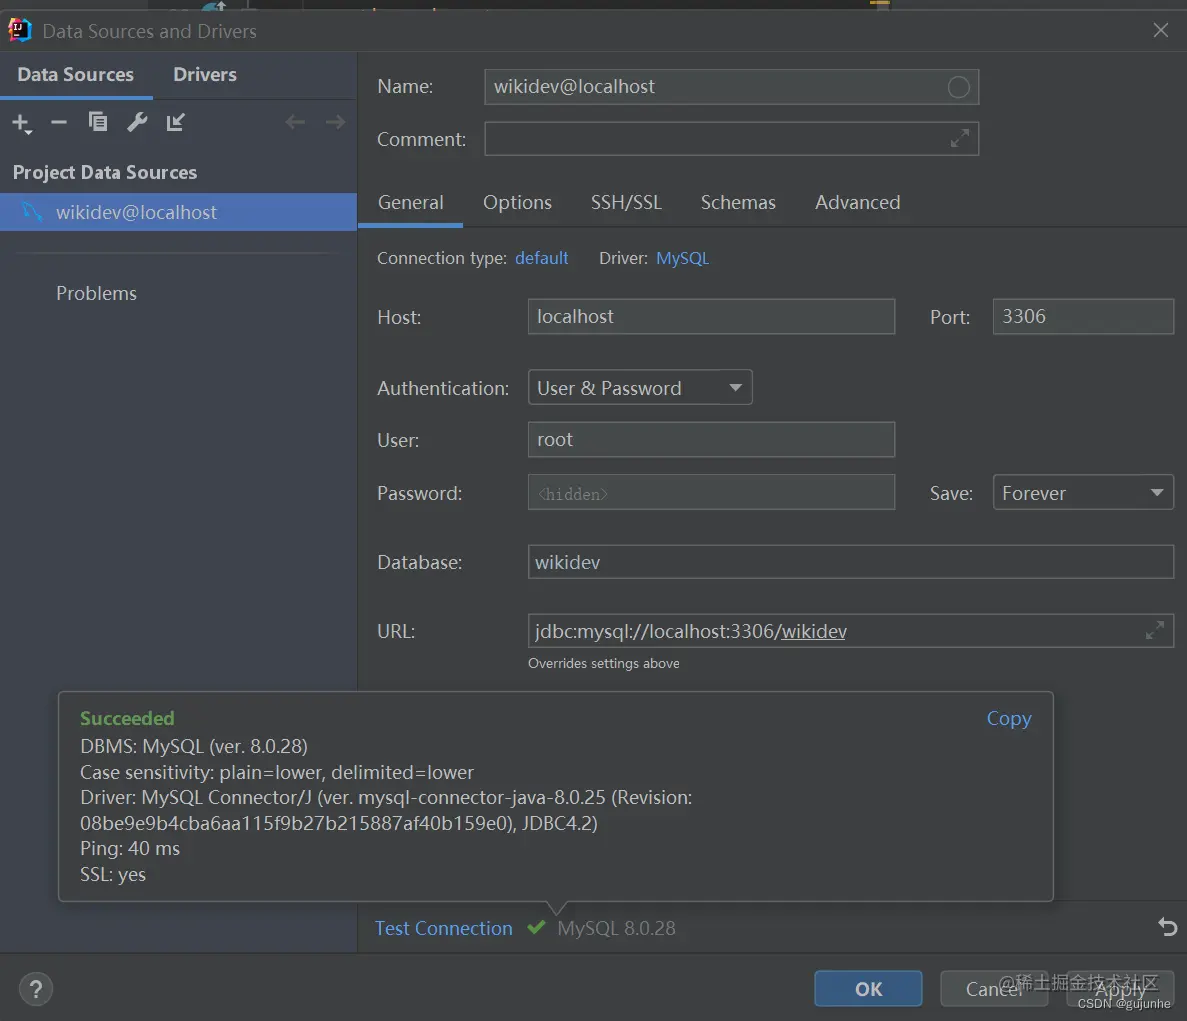Viewport: 1187px width, 1021px height.
Task: Click green checkmark beside Test Connection
Action: [x=536, y=926]
